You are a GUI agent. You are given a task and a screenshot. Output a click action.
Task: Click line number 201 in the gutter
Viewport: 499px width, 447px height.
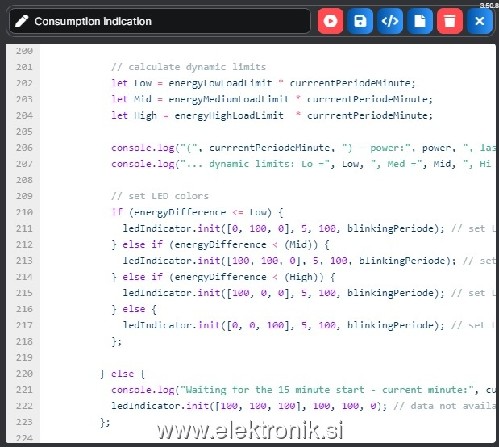(24, 67)
